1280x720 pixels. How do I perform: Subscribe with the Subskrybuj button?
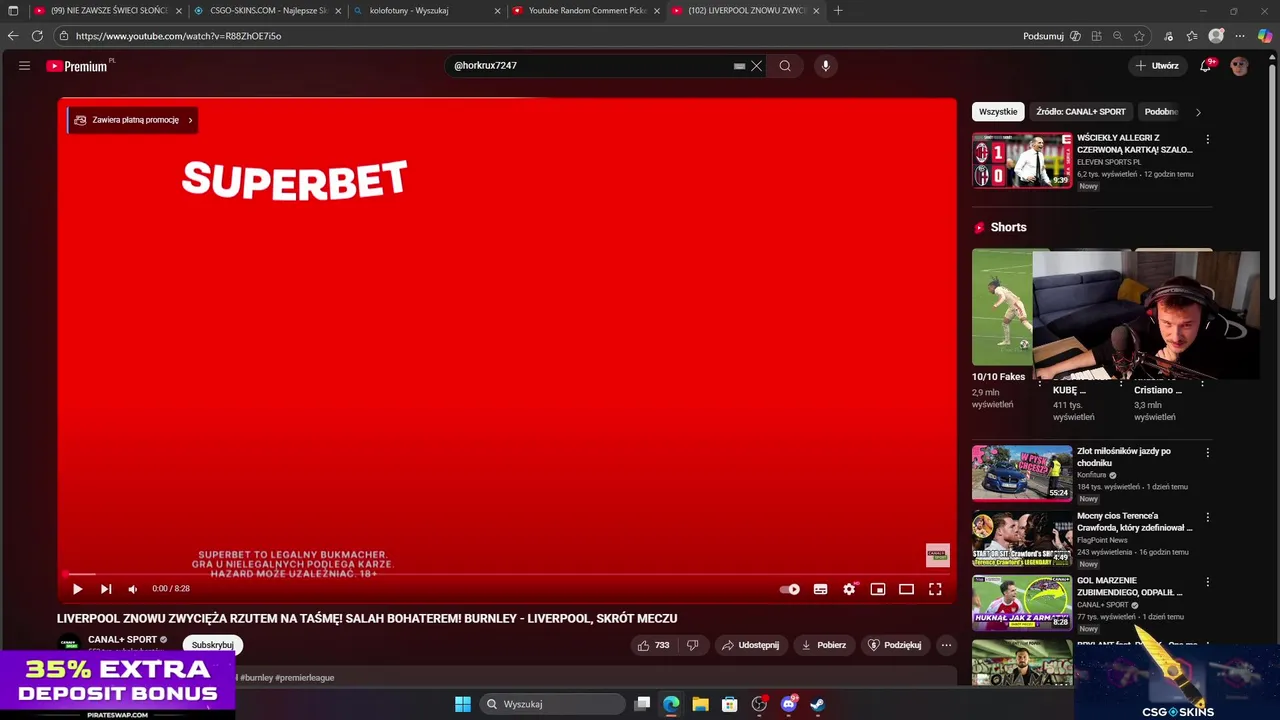(212, 645)
